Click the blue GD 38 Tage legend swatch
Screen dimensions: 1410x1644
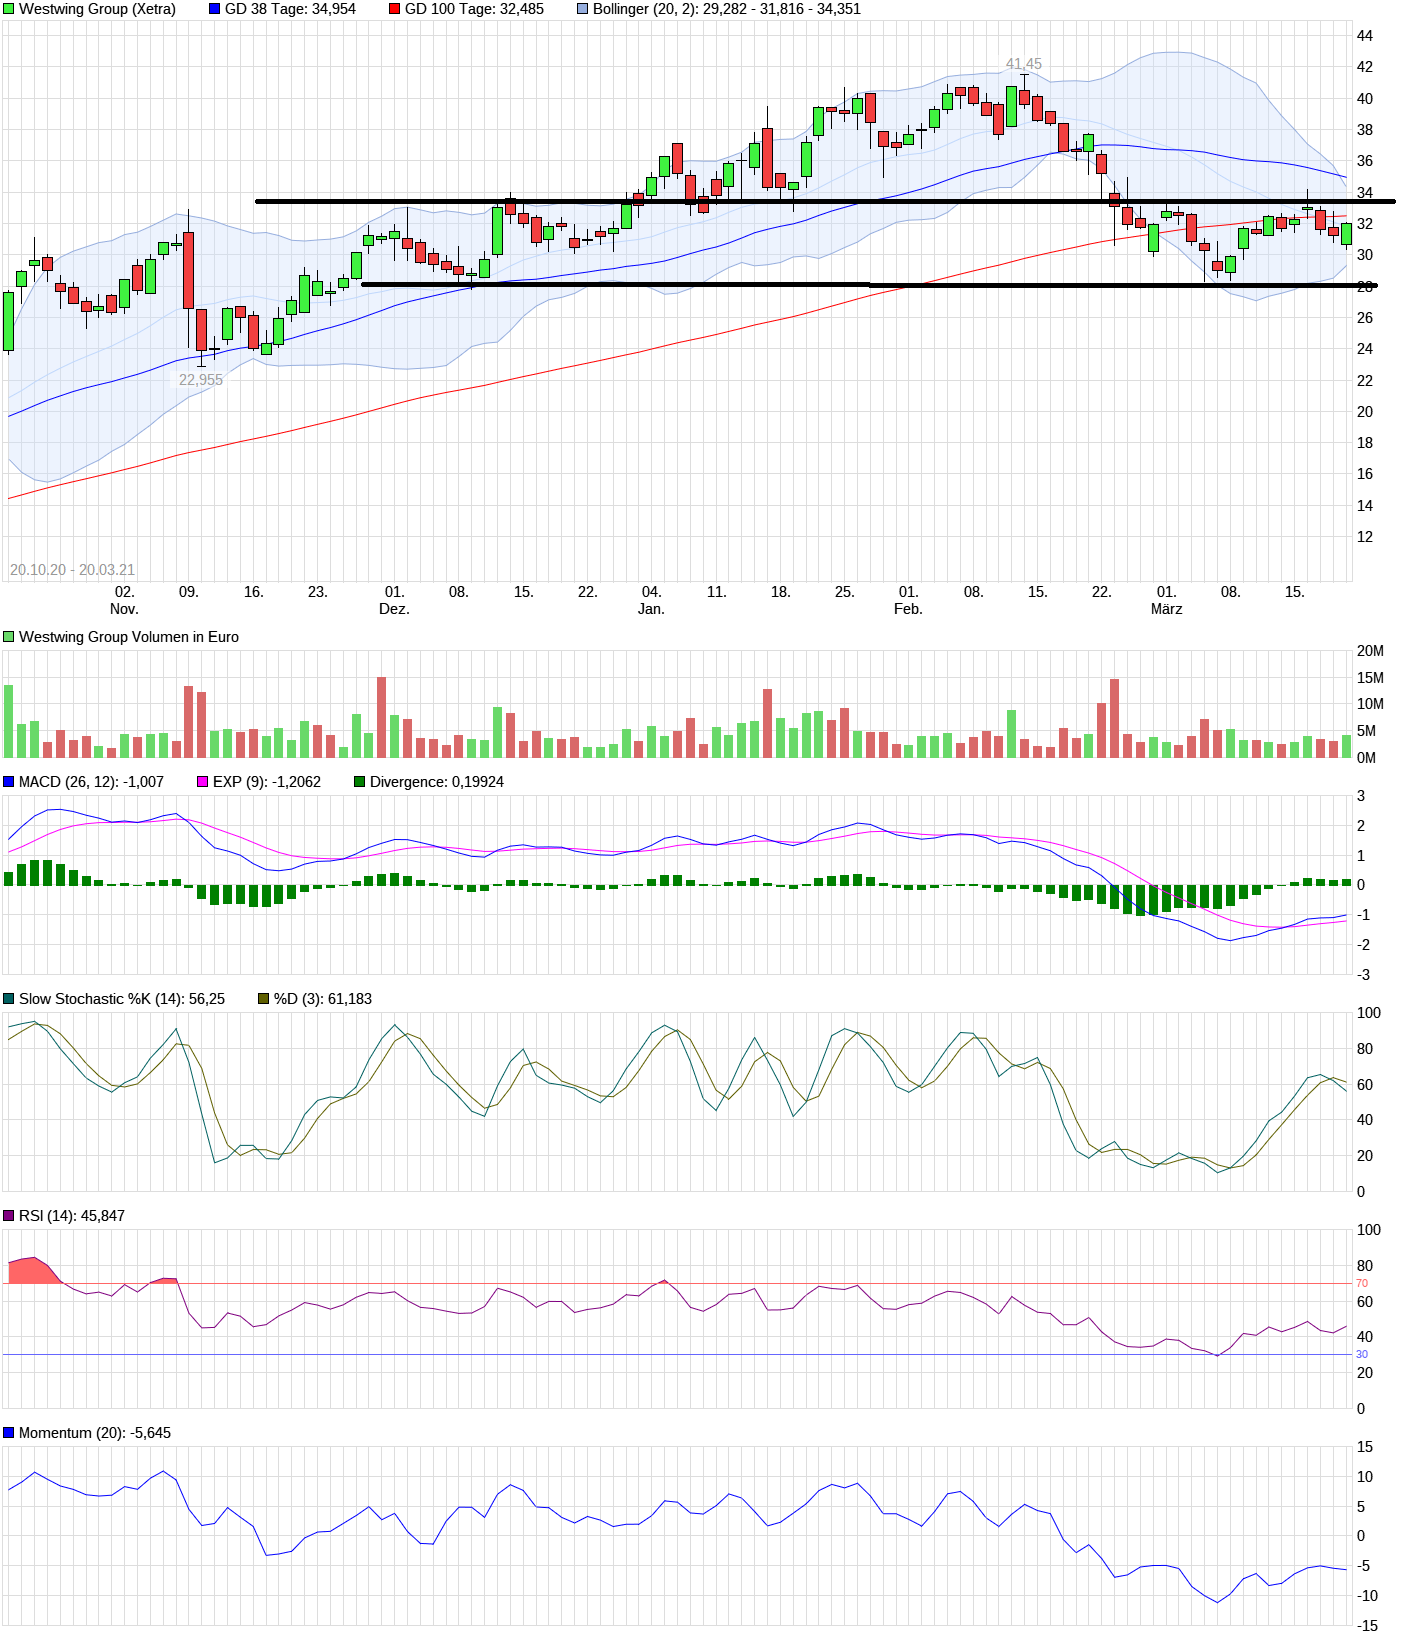tap(214, 9)
